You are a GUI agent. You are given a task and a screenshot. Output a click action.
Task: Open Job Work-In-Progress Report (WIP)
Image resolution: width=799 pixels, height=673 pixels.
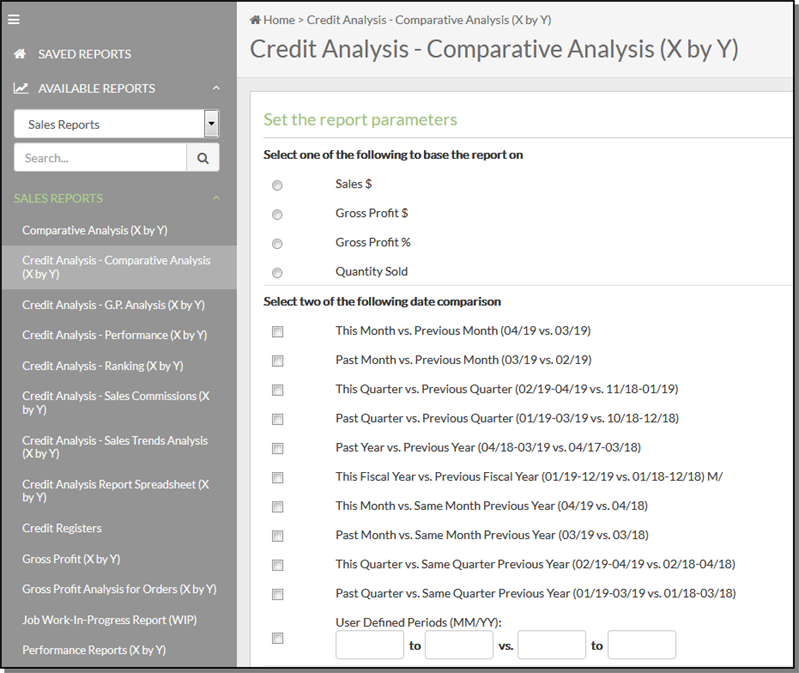coord(110,620)
